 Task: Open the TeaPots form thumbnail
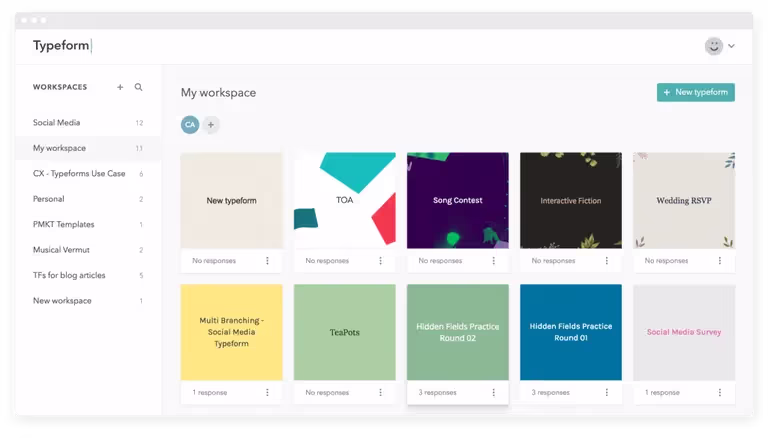click(345, 332)
